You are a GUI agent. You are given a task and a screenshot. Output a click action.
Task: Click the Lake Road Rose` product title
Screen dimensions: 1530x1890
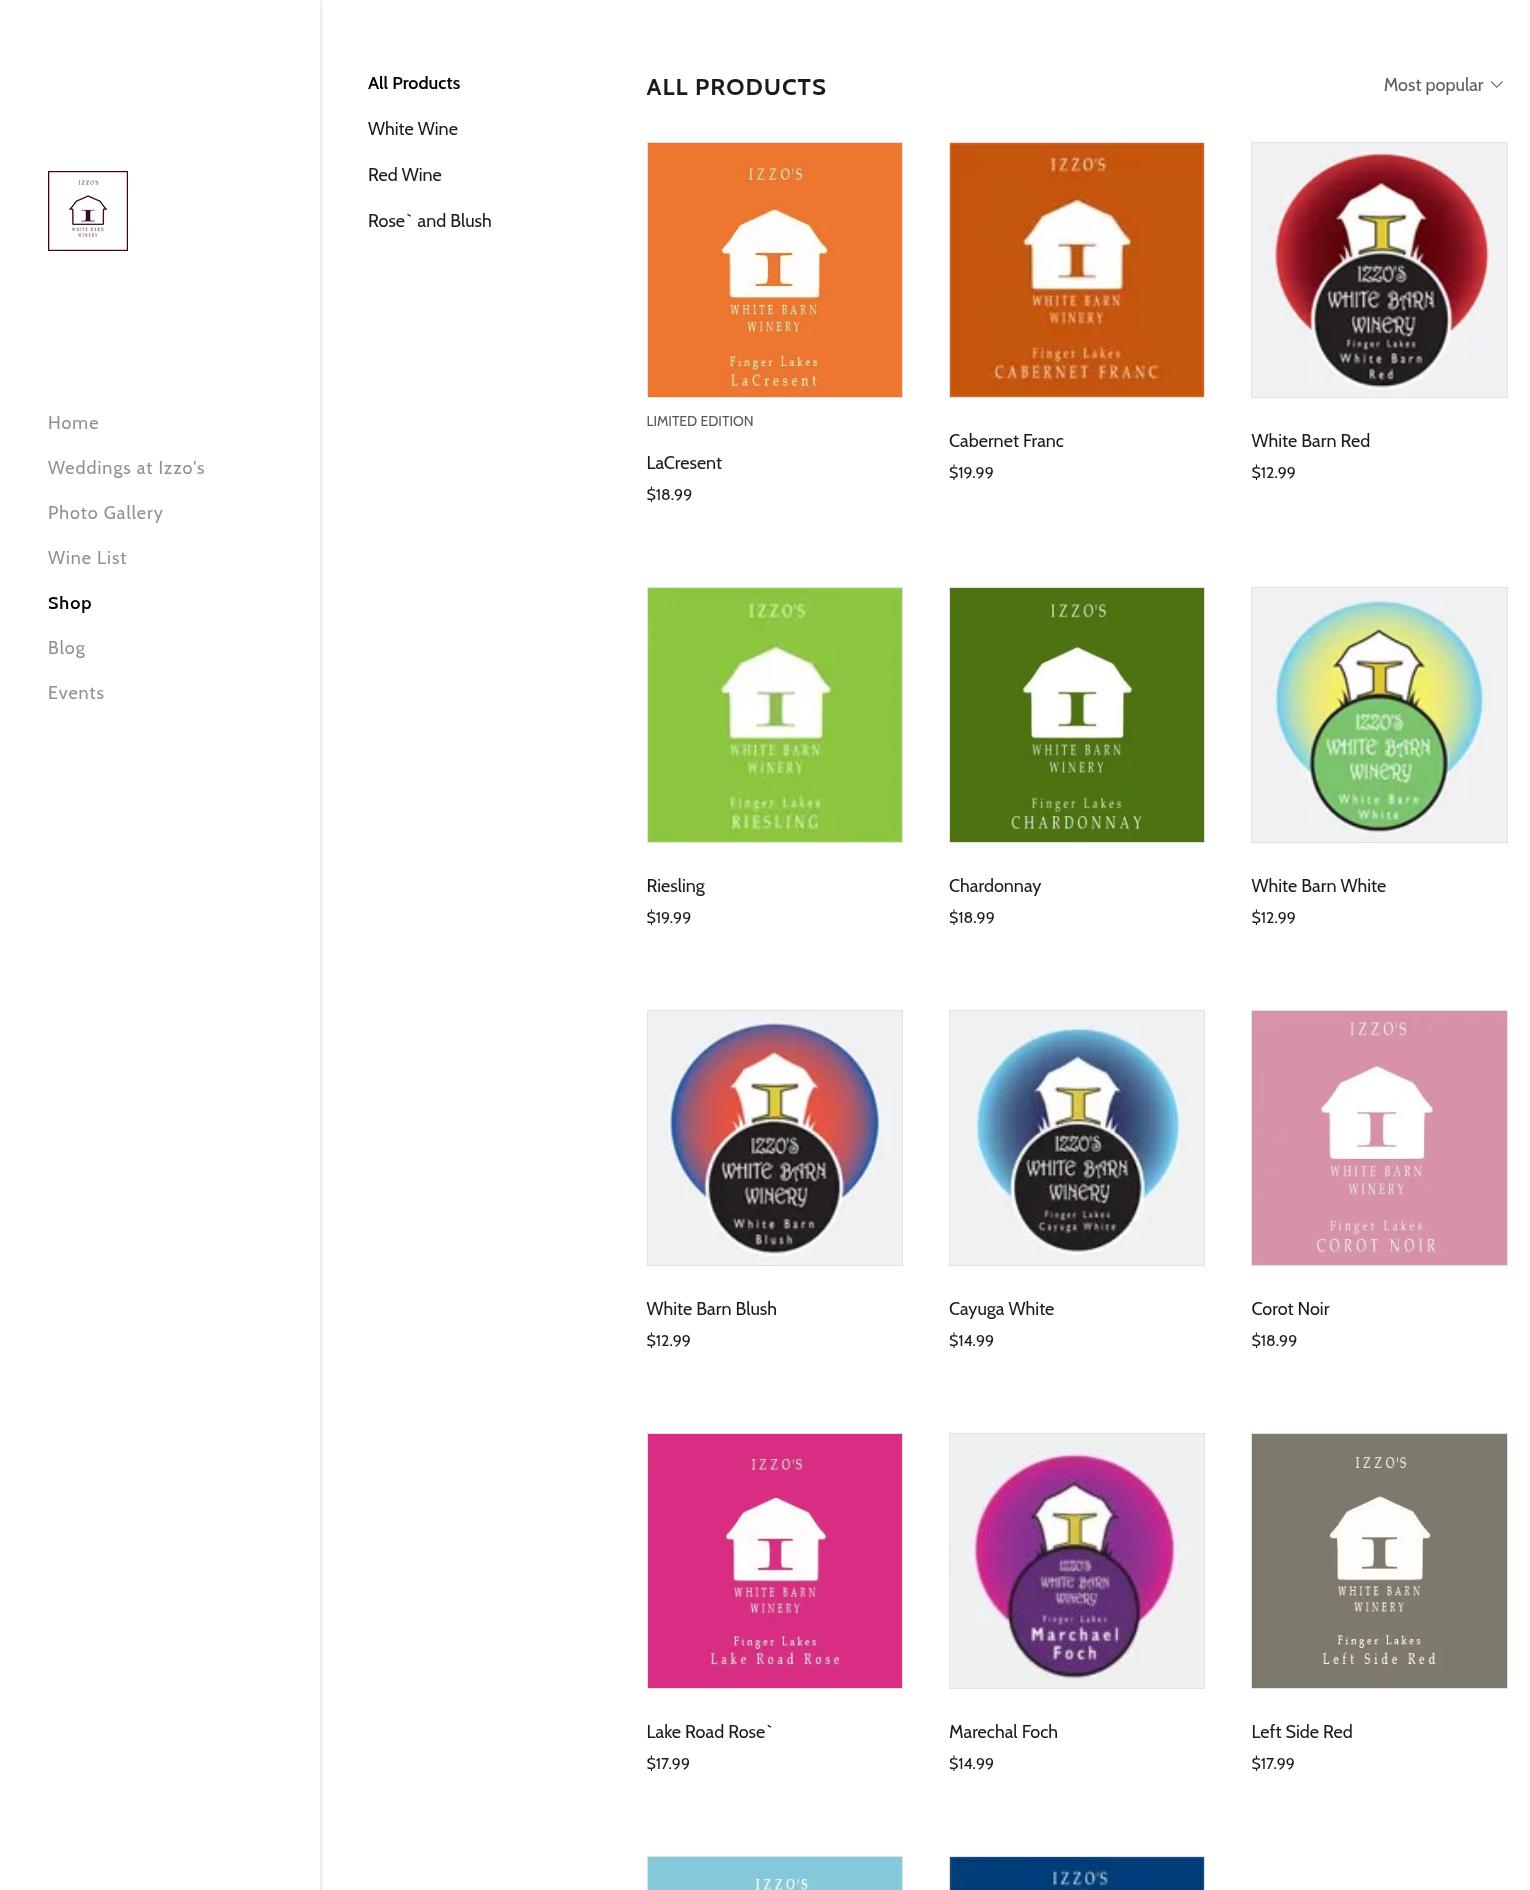click(710, 1732)
